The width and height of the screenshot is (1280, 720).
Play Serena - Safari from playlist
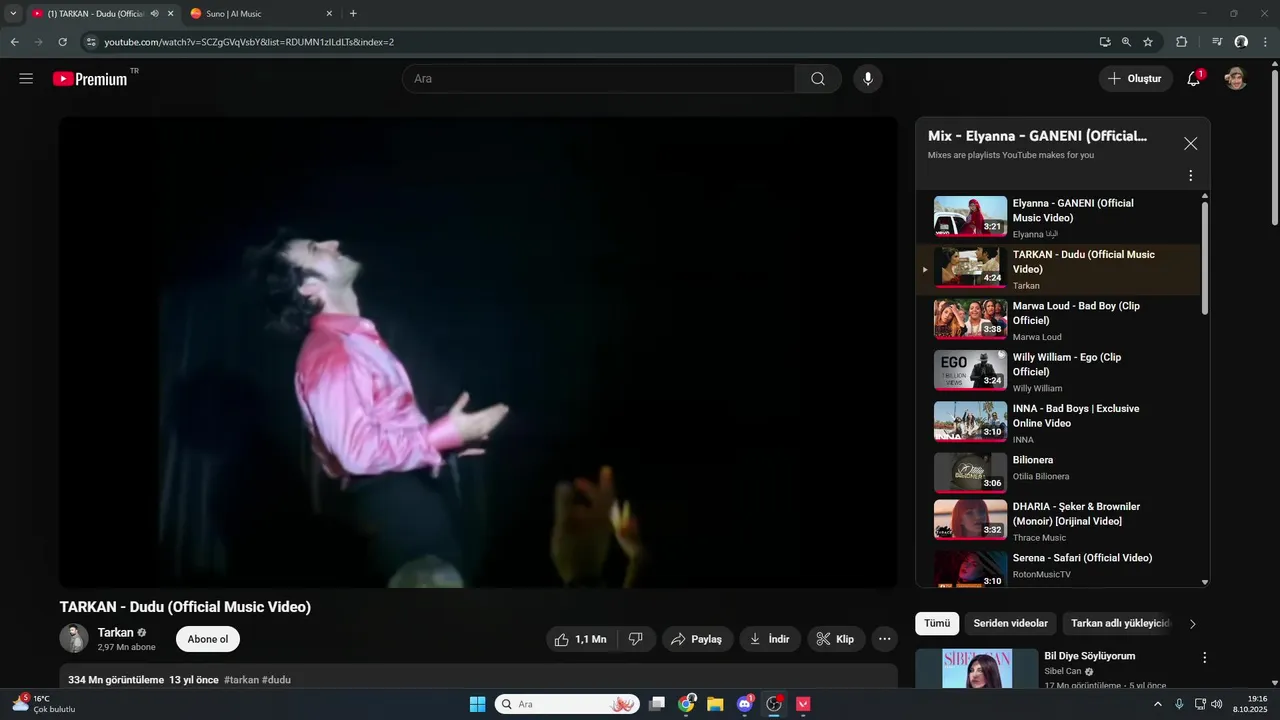pos(1058,567)
